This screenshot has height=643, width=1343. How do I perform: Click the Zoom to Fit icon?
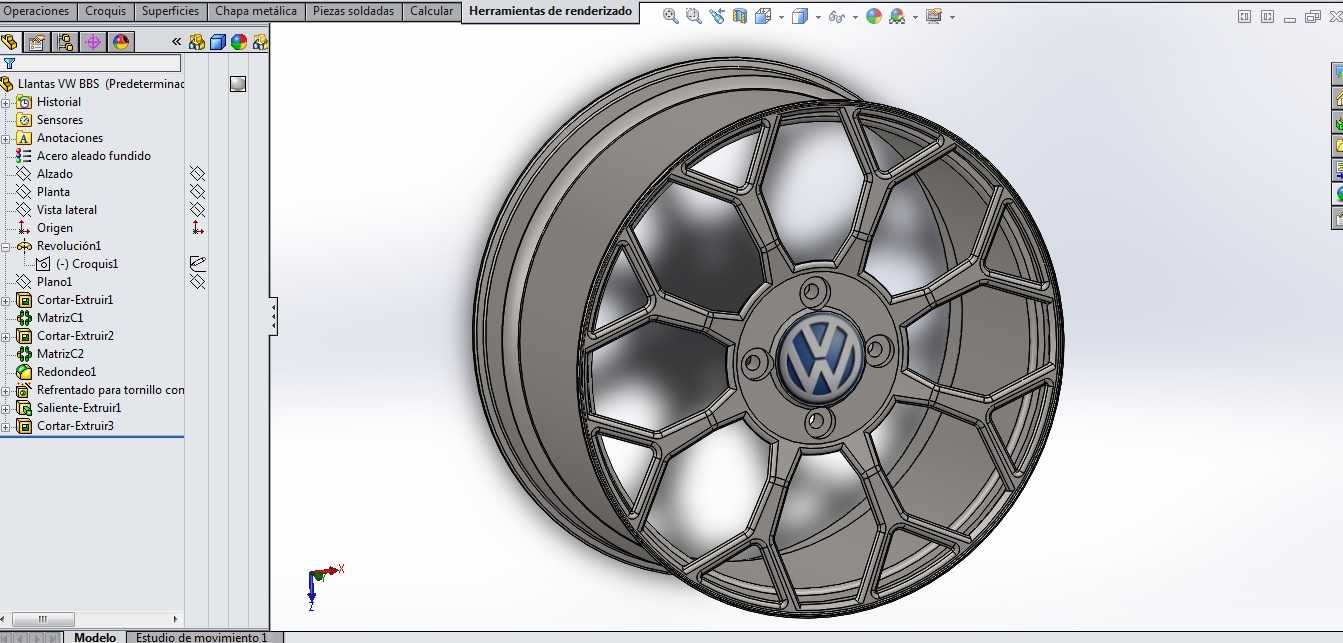tap(671, 17)
